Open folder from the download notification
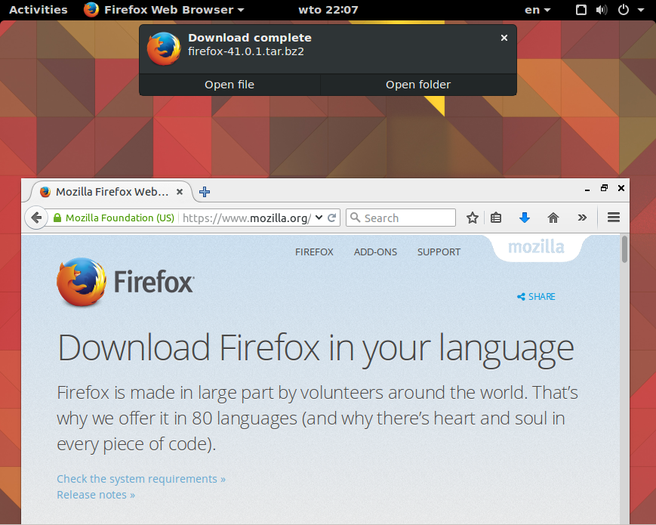Screen dimensions: 656x525 point(418,85)
